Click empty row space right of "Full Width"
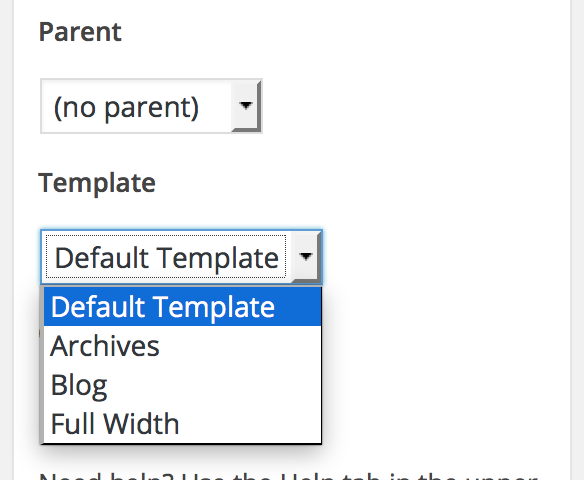This screenshot has height=480, width=584. (x=250, y=424)
